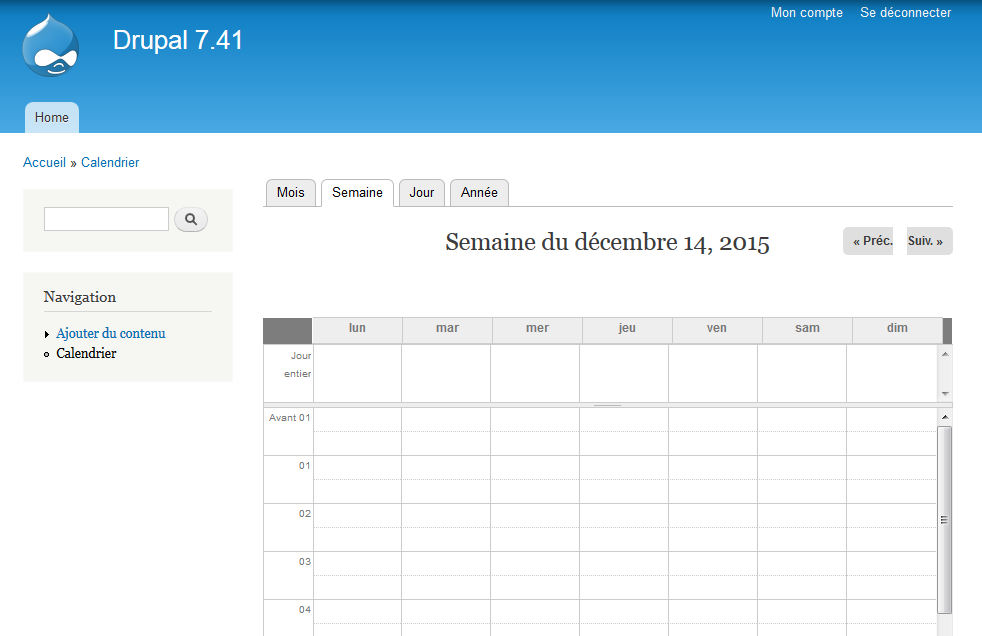Click the 02 hour row label
Screen dimensions: 982x636
304,514
